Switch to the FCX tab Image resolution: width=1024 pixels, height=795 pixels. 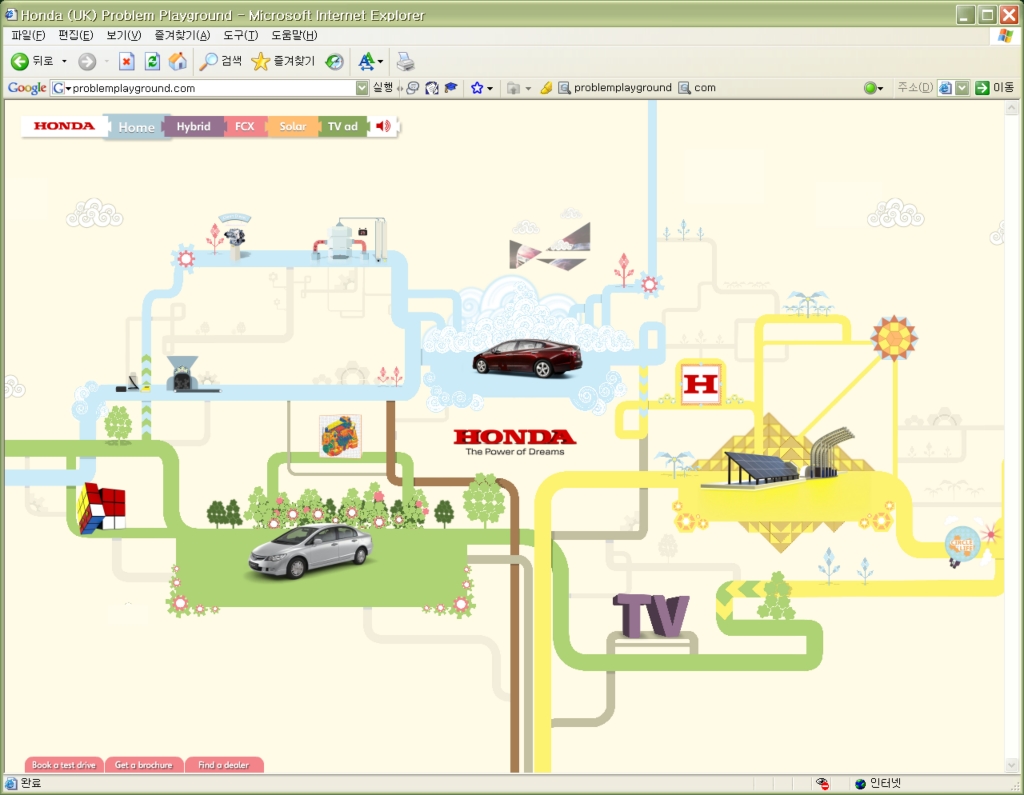click(x=245, y=126)
